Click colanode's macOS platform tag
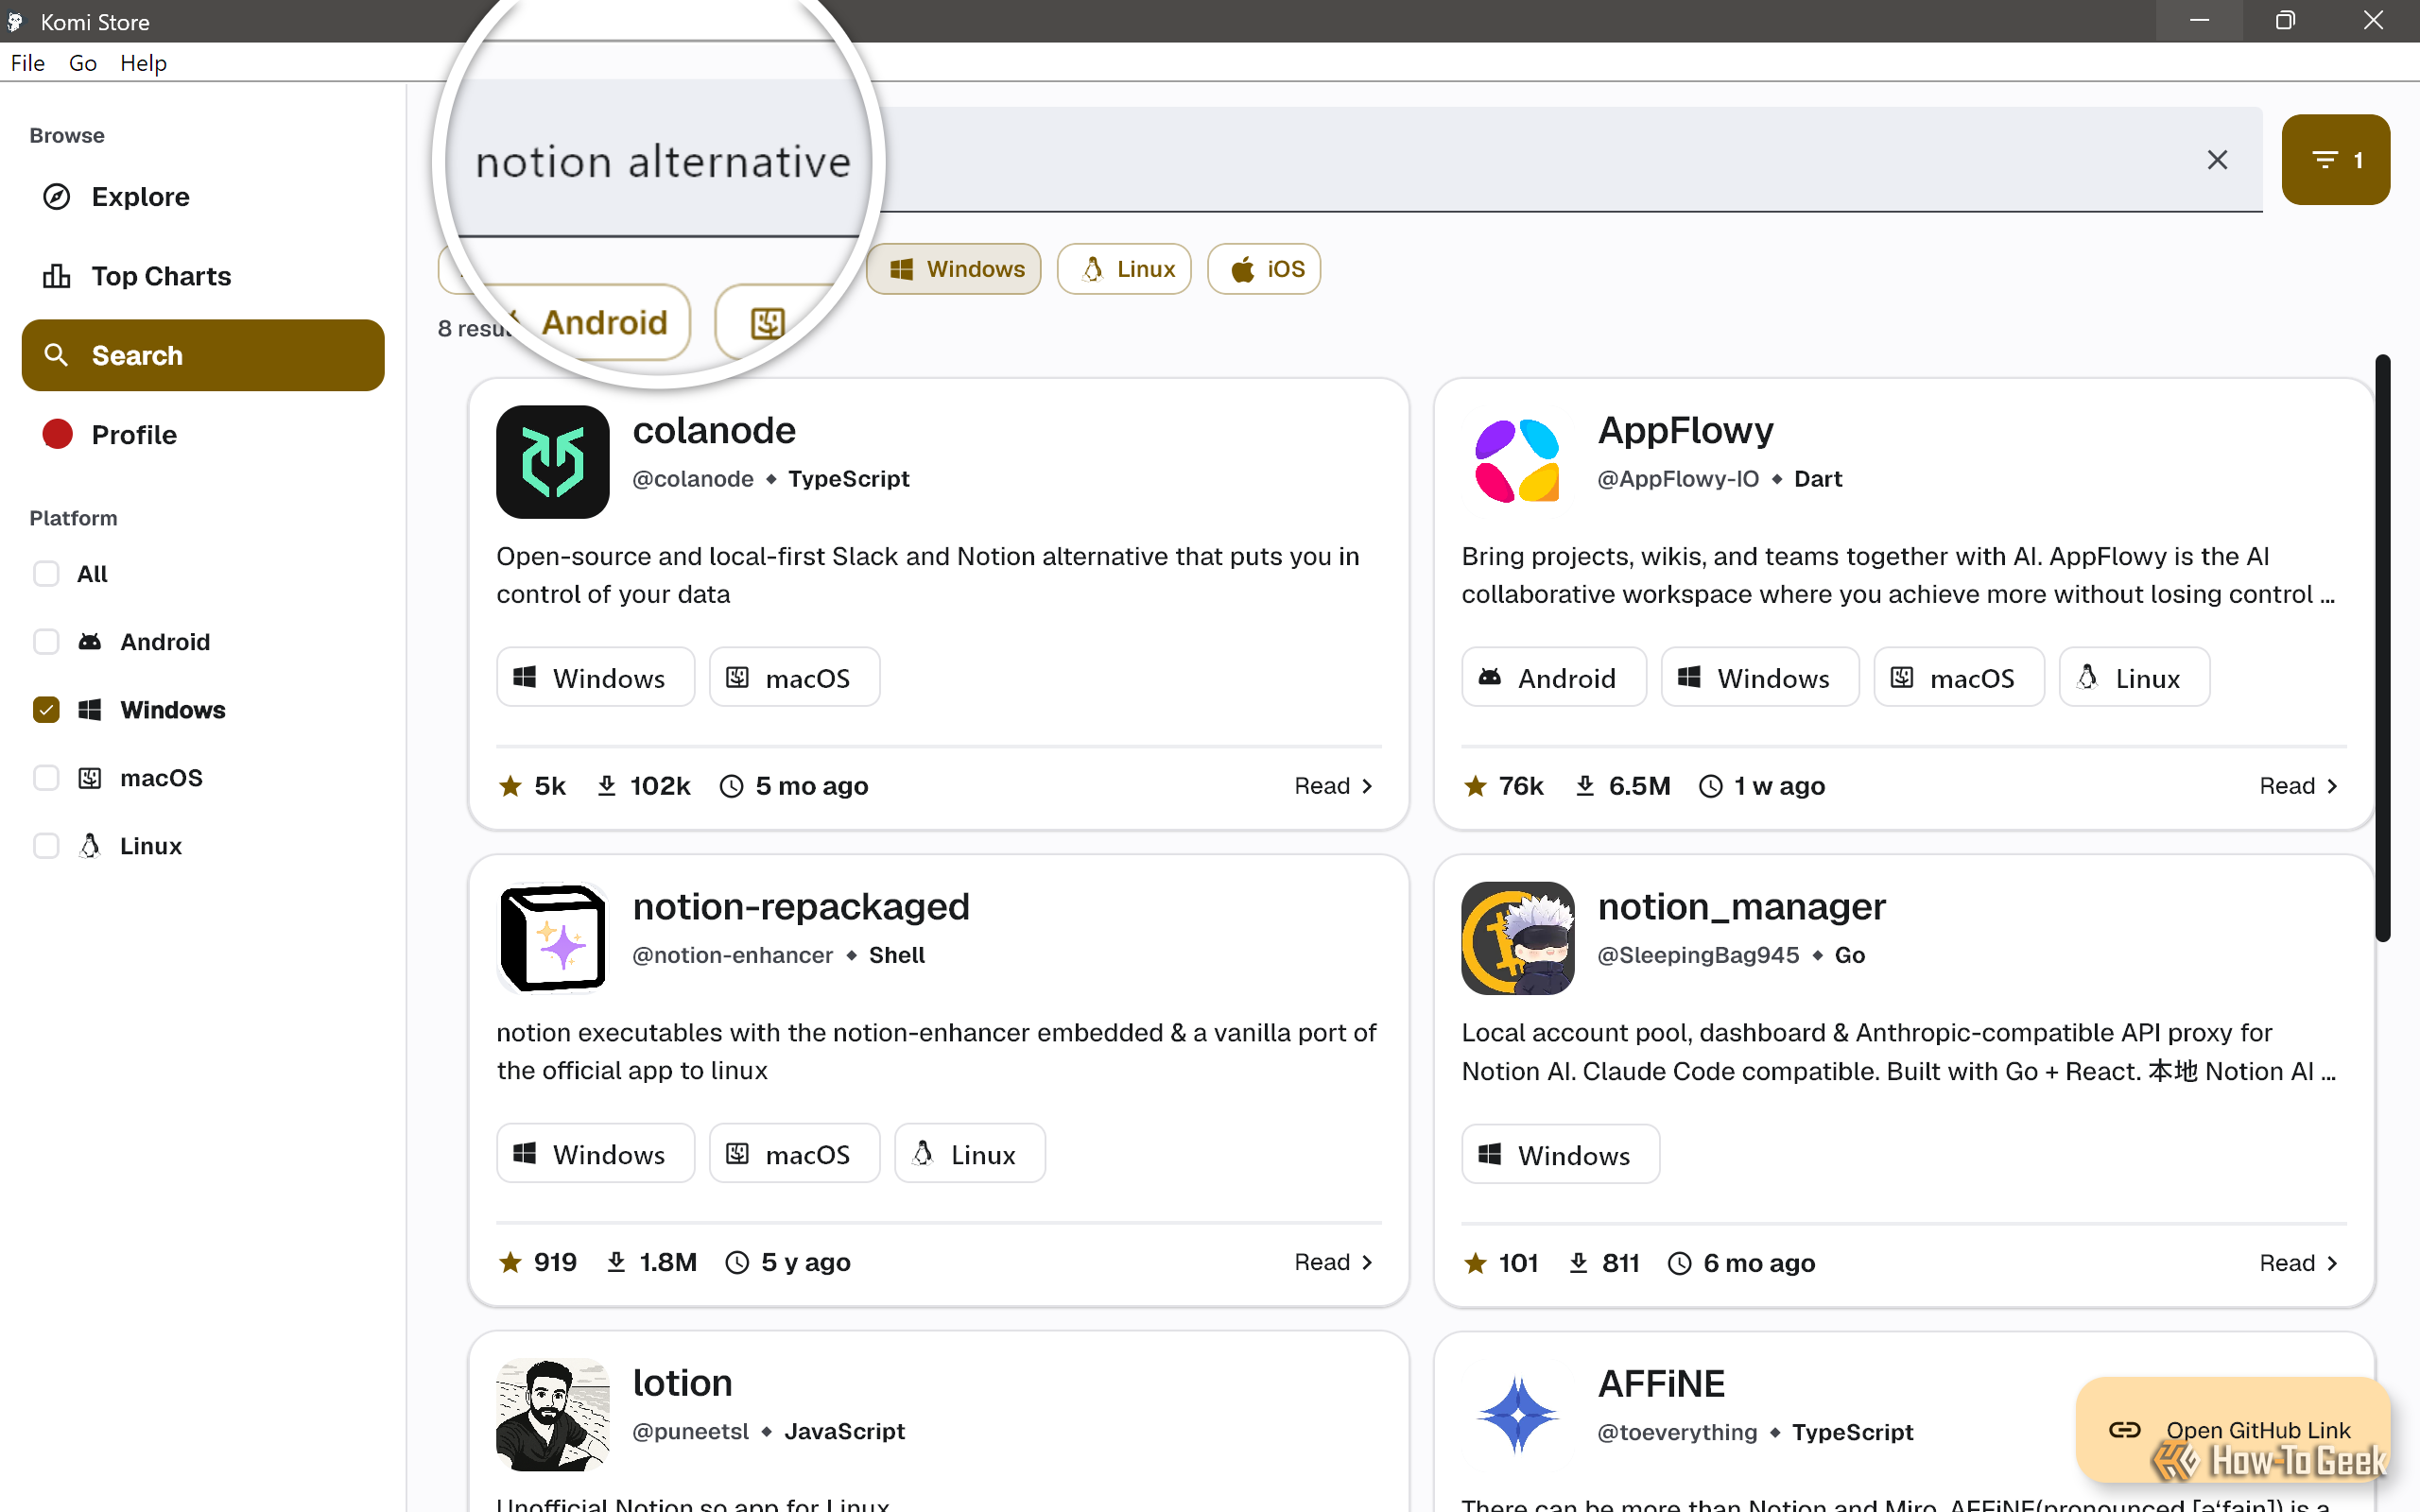2420x1512 pixels. pyautogui.click(x=794, y=677)
